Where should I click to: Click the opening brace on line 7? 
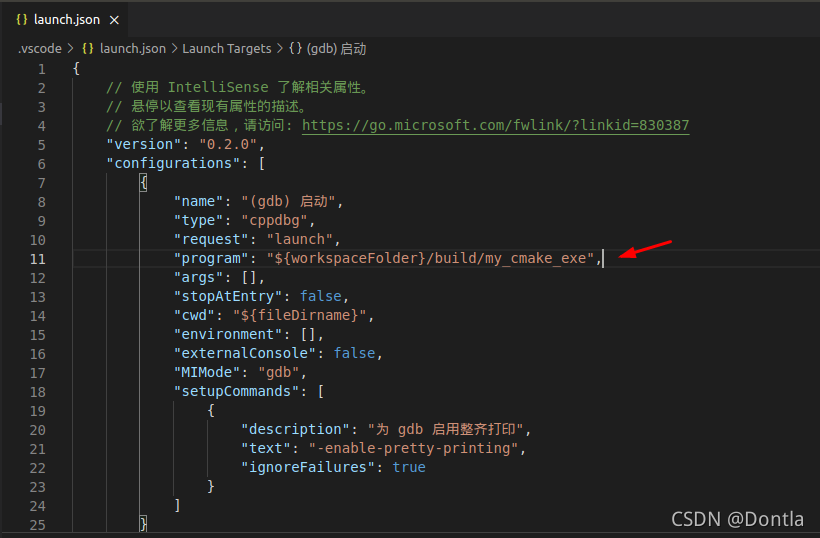pyautogui.click(x=143, y=182)
